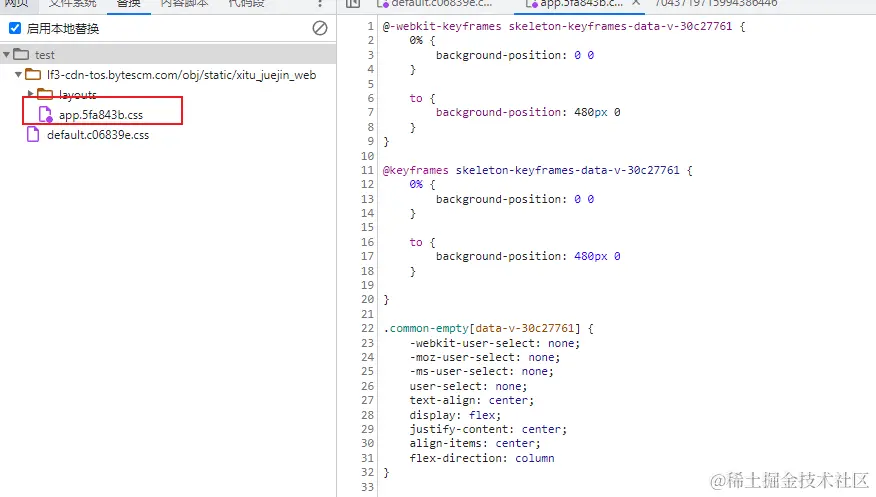Image resolution: width=876 pixels, height=497 pixels.
Task: Click the -moz-user-select: none declaration
Action: coord(484,357)
